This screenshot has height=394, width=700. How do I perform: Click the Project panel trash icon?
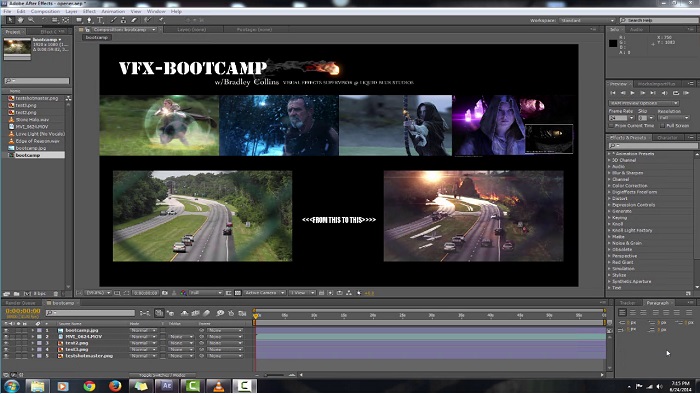pos(56,294)
